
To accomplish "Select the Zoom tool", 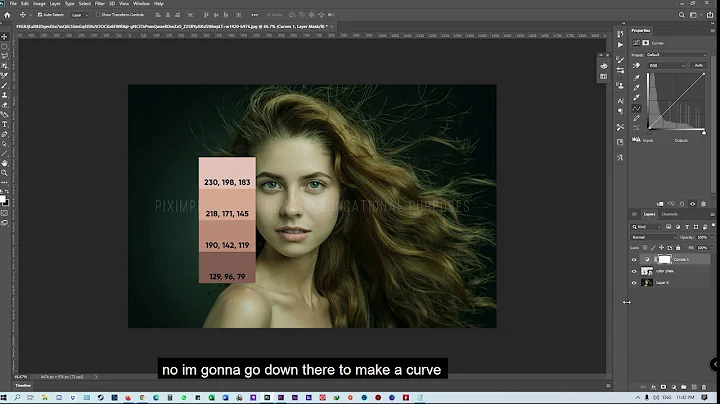I will click(x=5, y=173).
